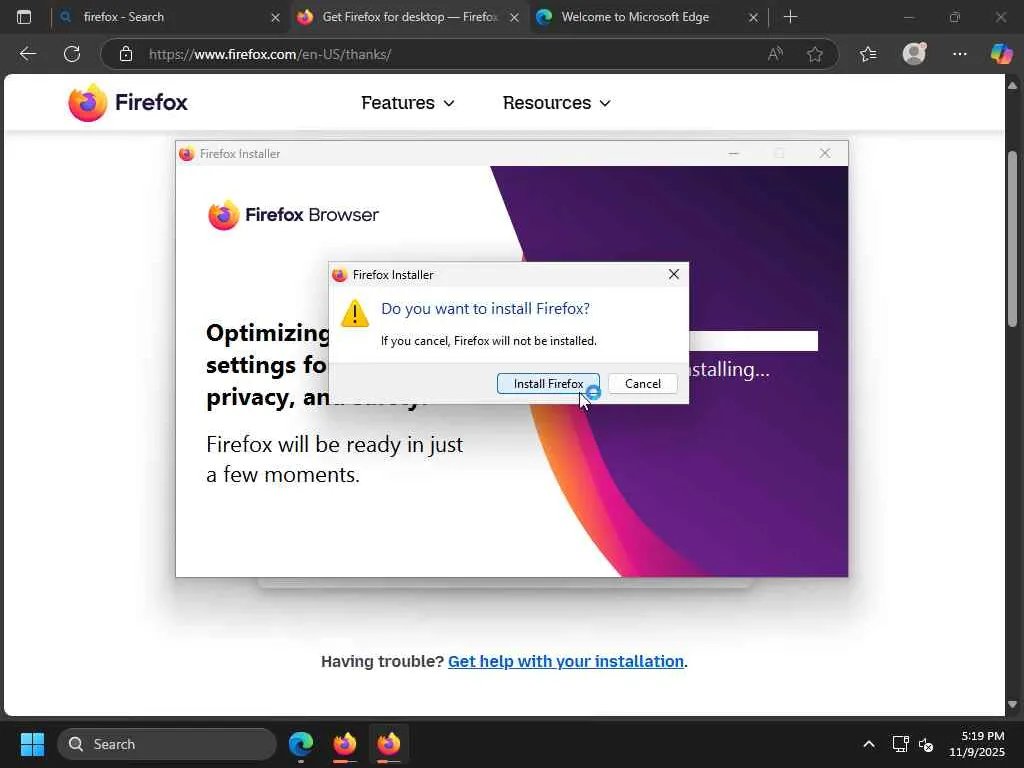Screen dimensions: 1024x768
Task: Close the Get Firefox for desktop tab
Action: click(515, 18)
